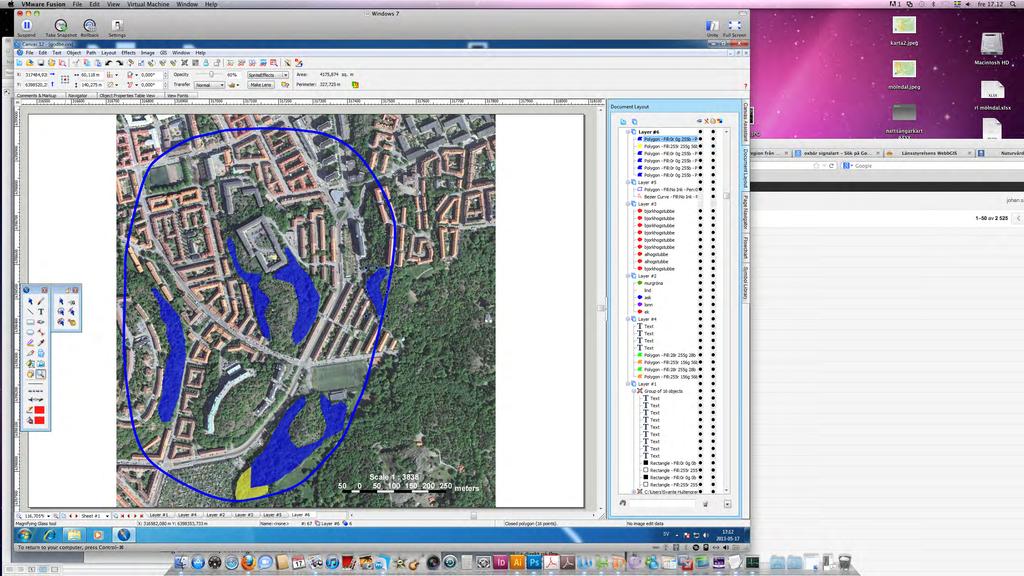The height and width of the screenshot is (576, 1024).
Task: Open the Object menu in Canvas
Action: point(73,53)
